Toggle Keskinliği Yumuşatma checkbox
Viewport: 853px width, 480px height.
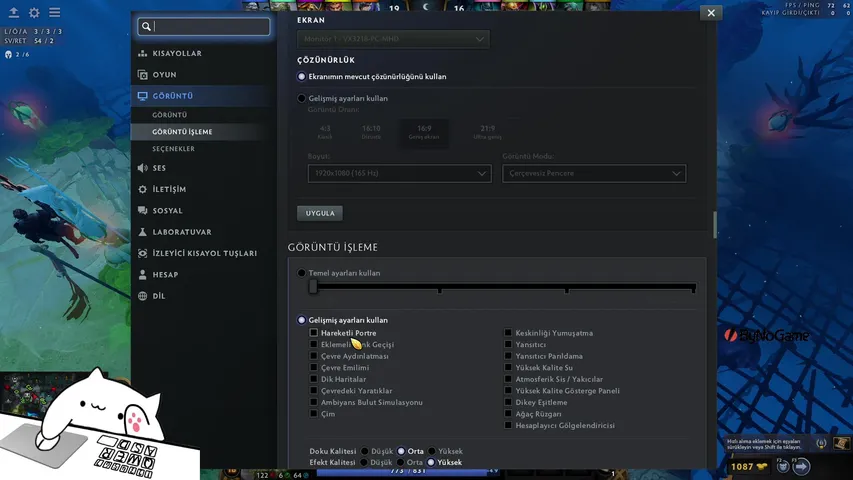pyautogui.click(x=508, y=333)
